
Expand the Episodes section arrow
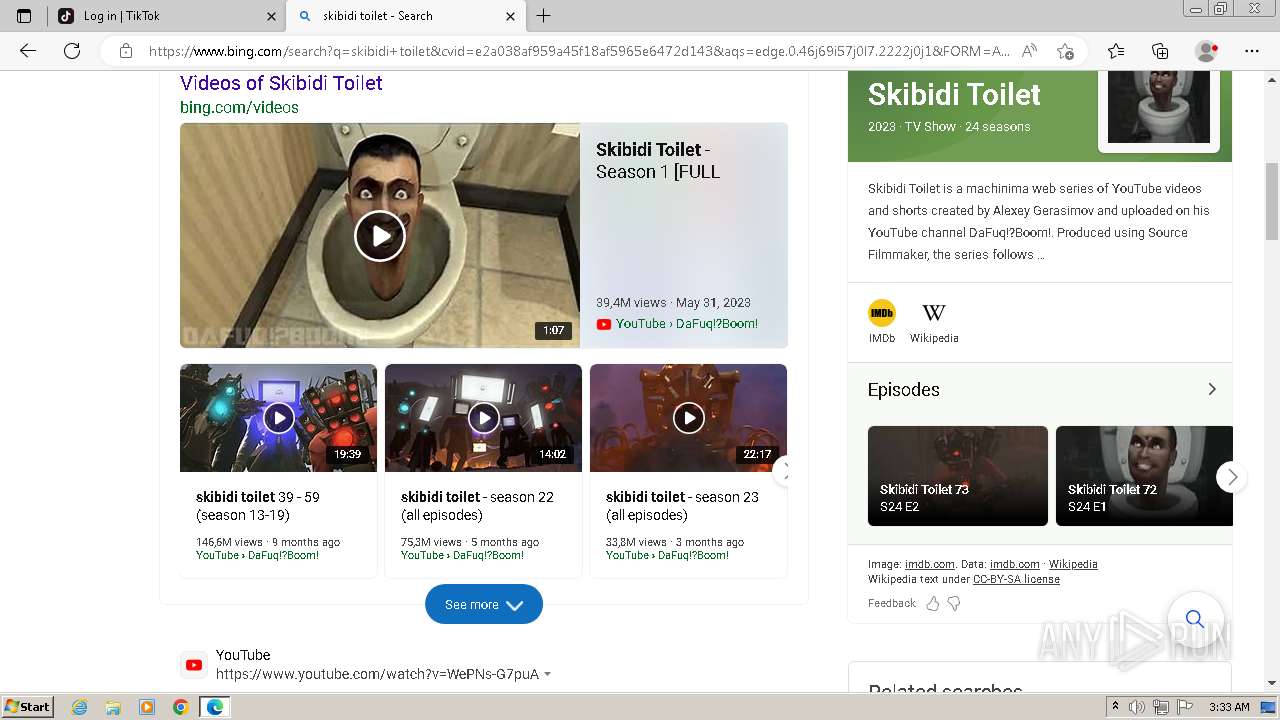tap(1212, 389)
